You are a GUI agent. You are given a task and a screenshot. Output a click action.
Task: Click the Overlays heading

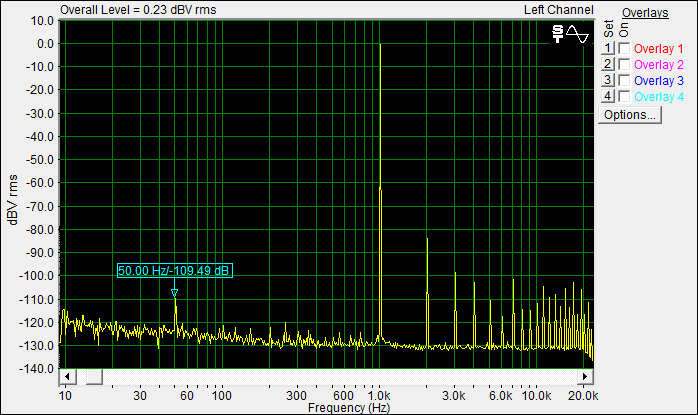point(645,13)
